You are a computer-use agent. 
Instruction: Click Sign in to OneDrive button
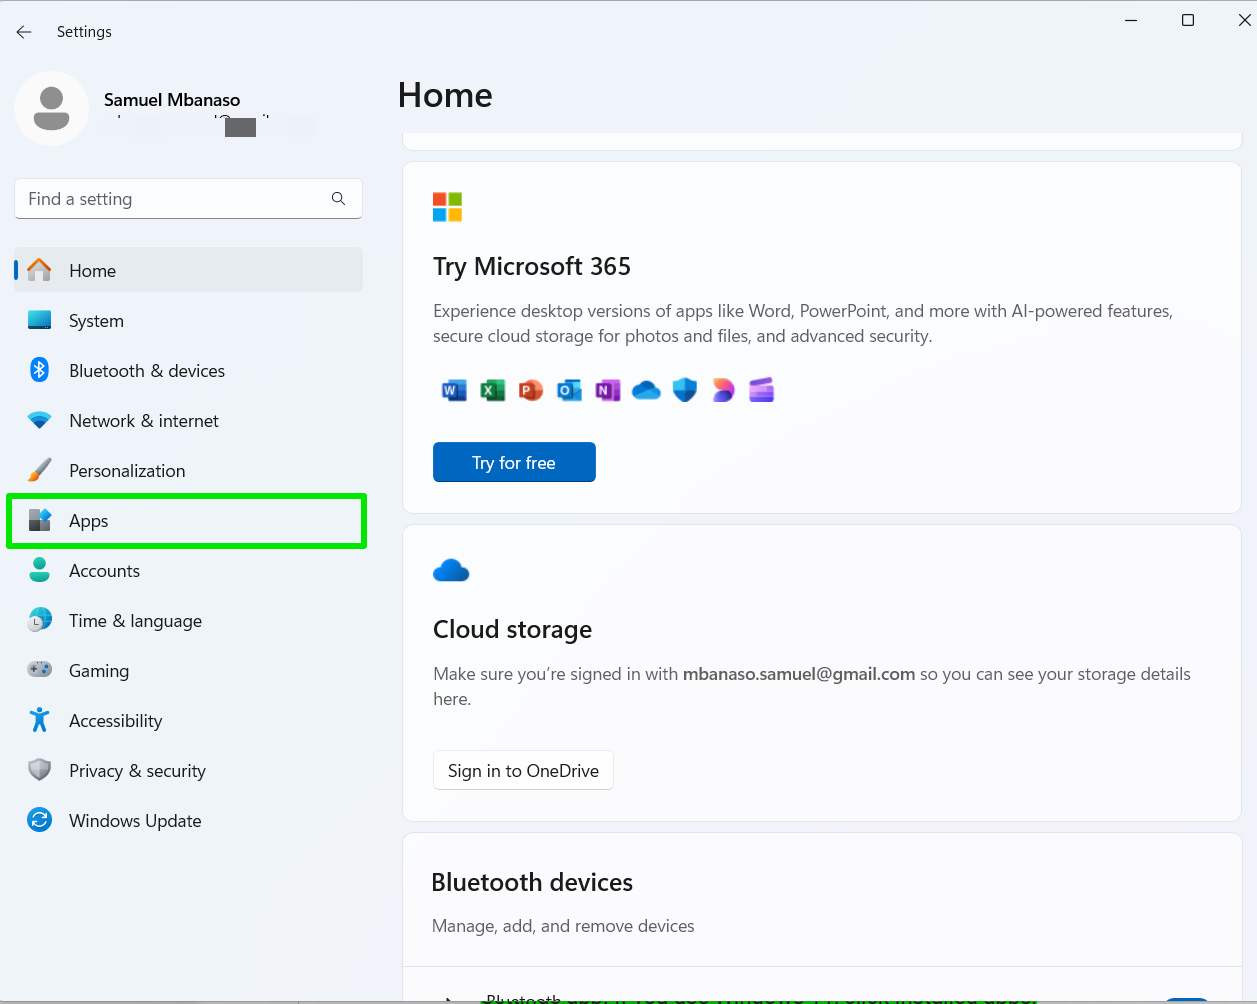pos(523,771)
